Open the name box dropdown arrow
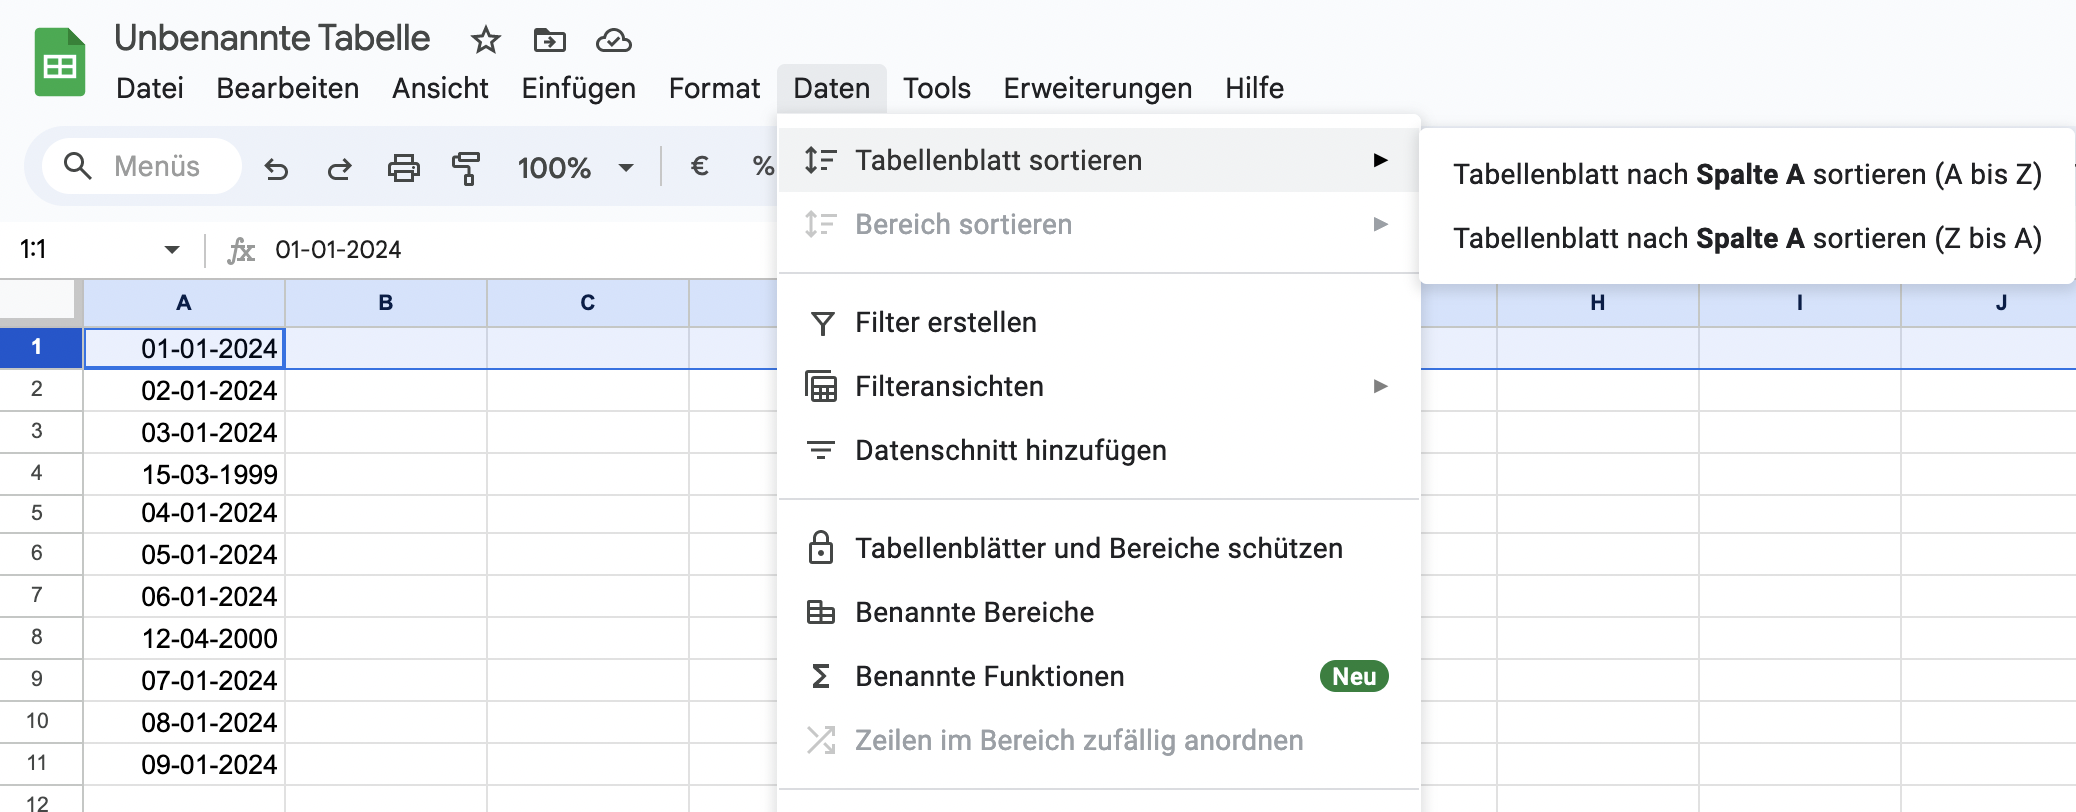 (172, 249)
